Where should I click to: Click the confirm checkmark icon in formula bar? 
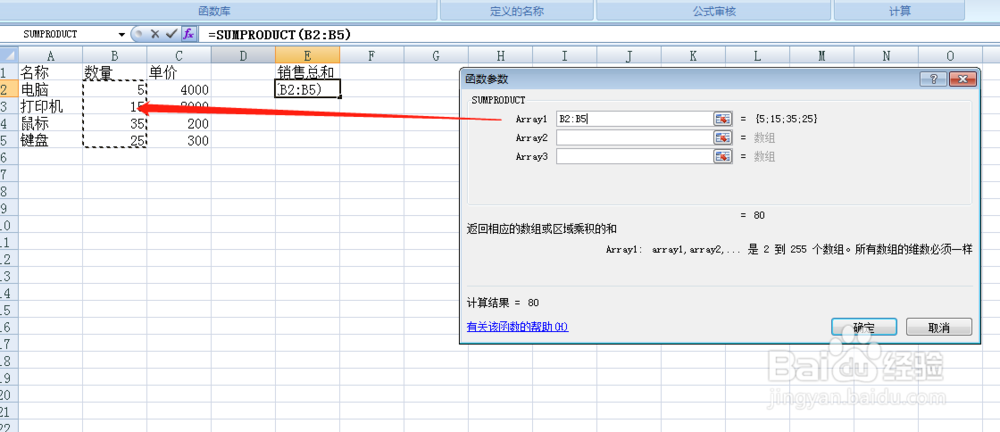pyautogui.click(x=170, y=34)
